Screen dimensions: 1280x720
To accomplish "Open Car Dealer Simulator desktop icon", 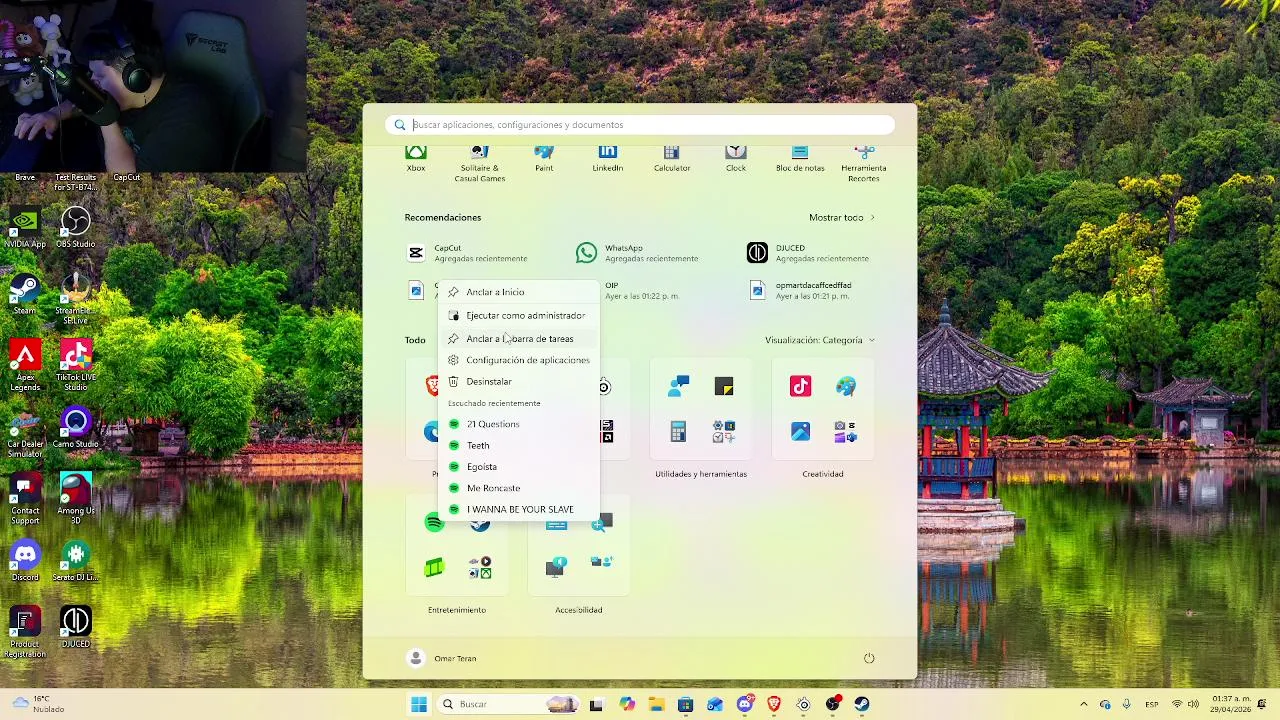I will (25, 433).
